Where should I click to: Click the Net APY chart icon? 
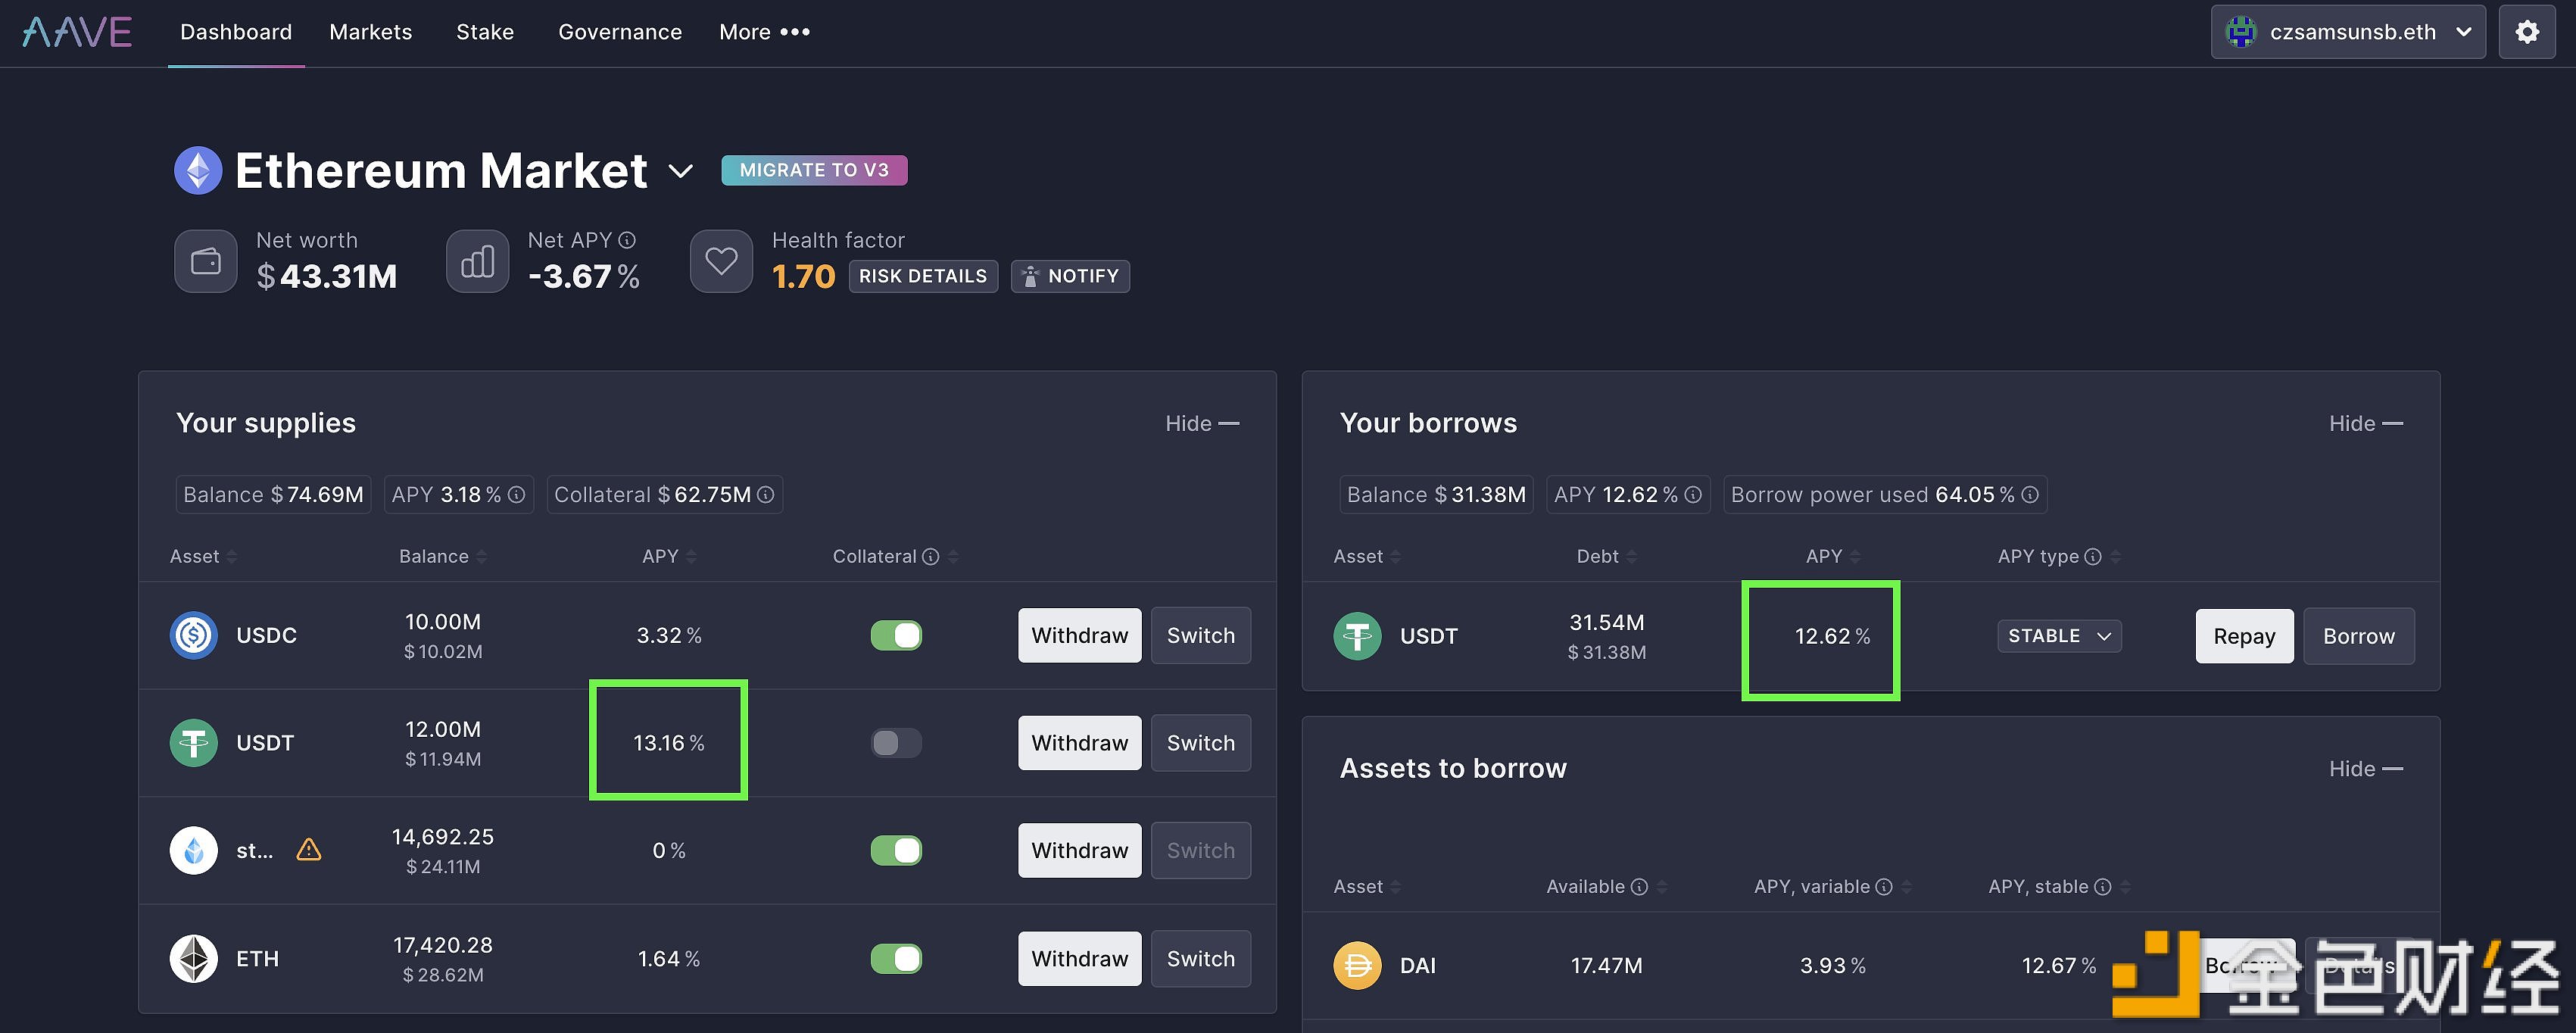click(478, 262)
